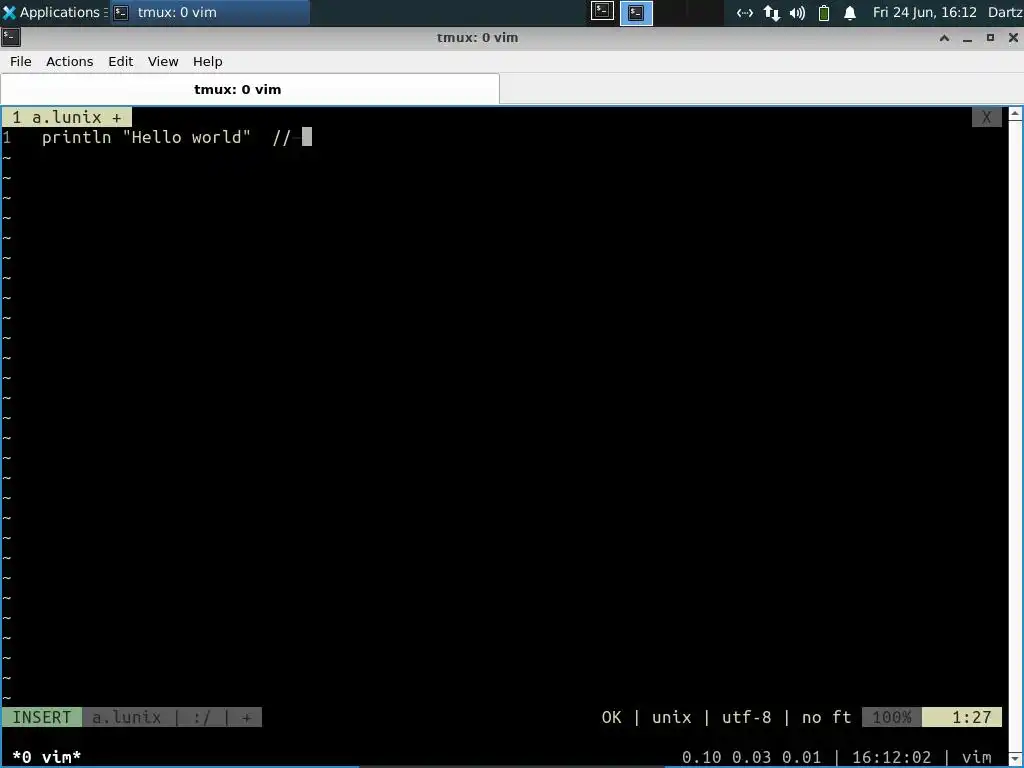Select the terminal tab tmux: 0 vim
This screenshot has height=768, width=1024.
250,89
